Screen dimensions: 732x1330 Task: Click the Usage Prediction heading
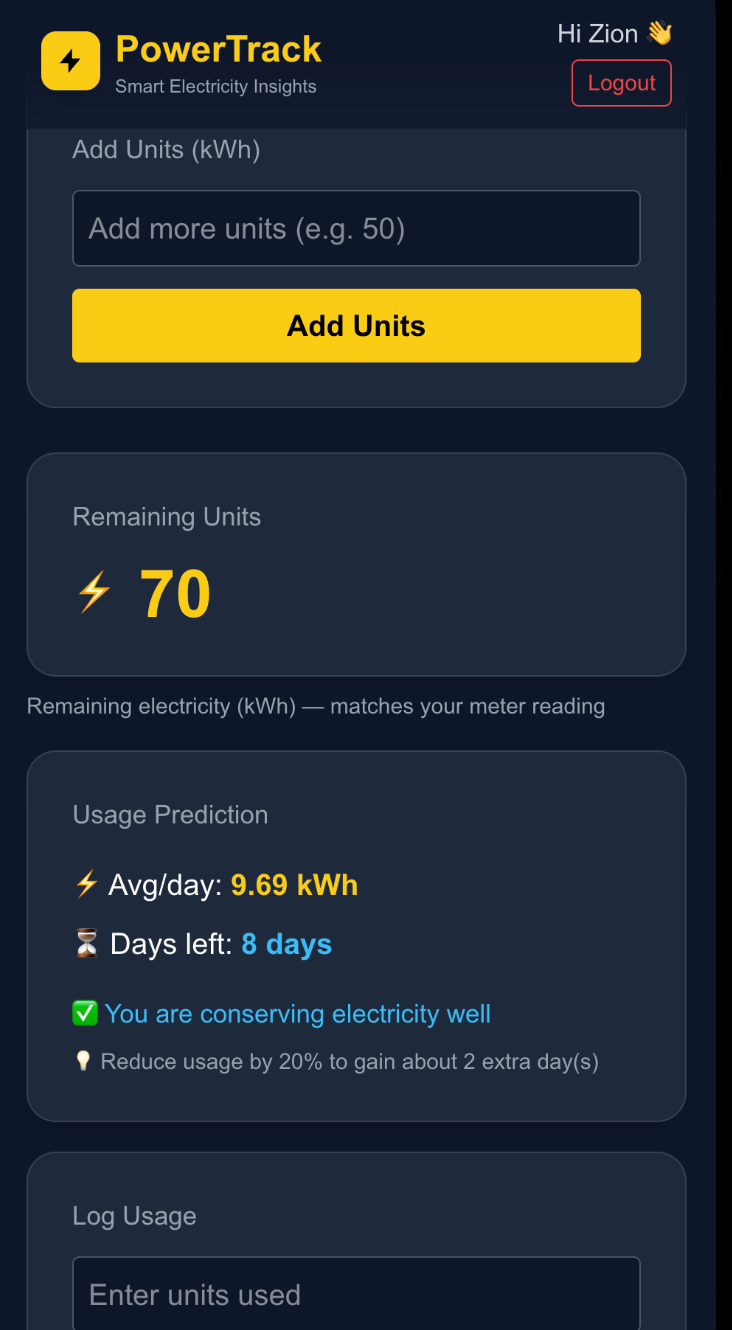coord(170,815)
